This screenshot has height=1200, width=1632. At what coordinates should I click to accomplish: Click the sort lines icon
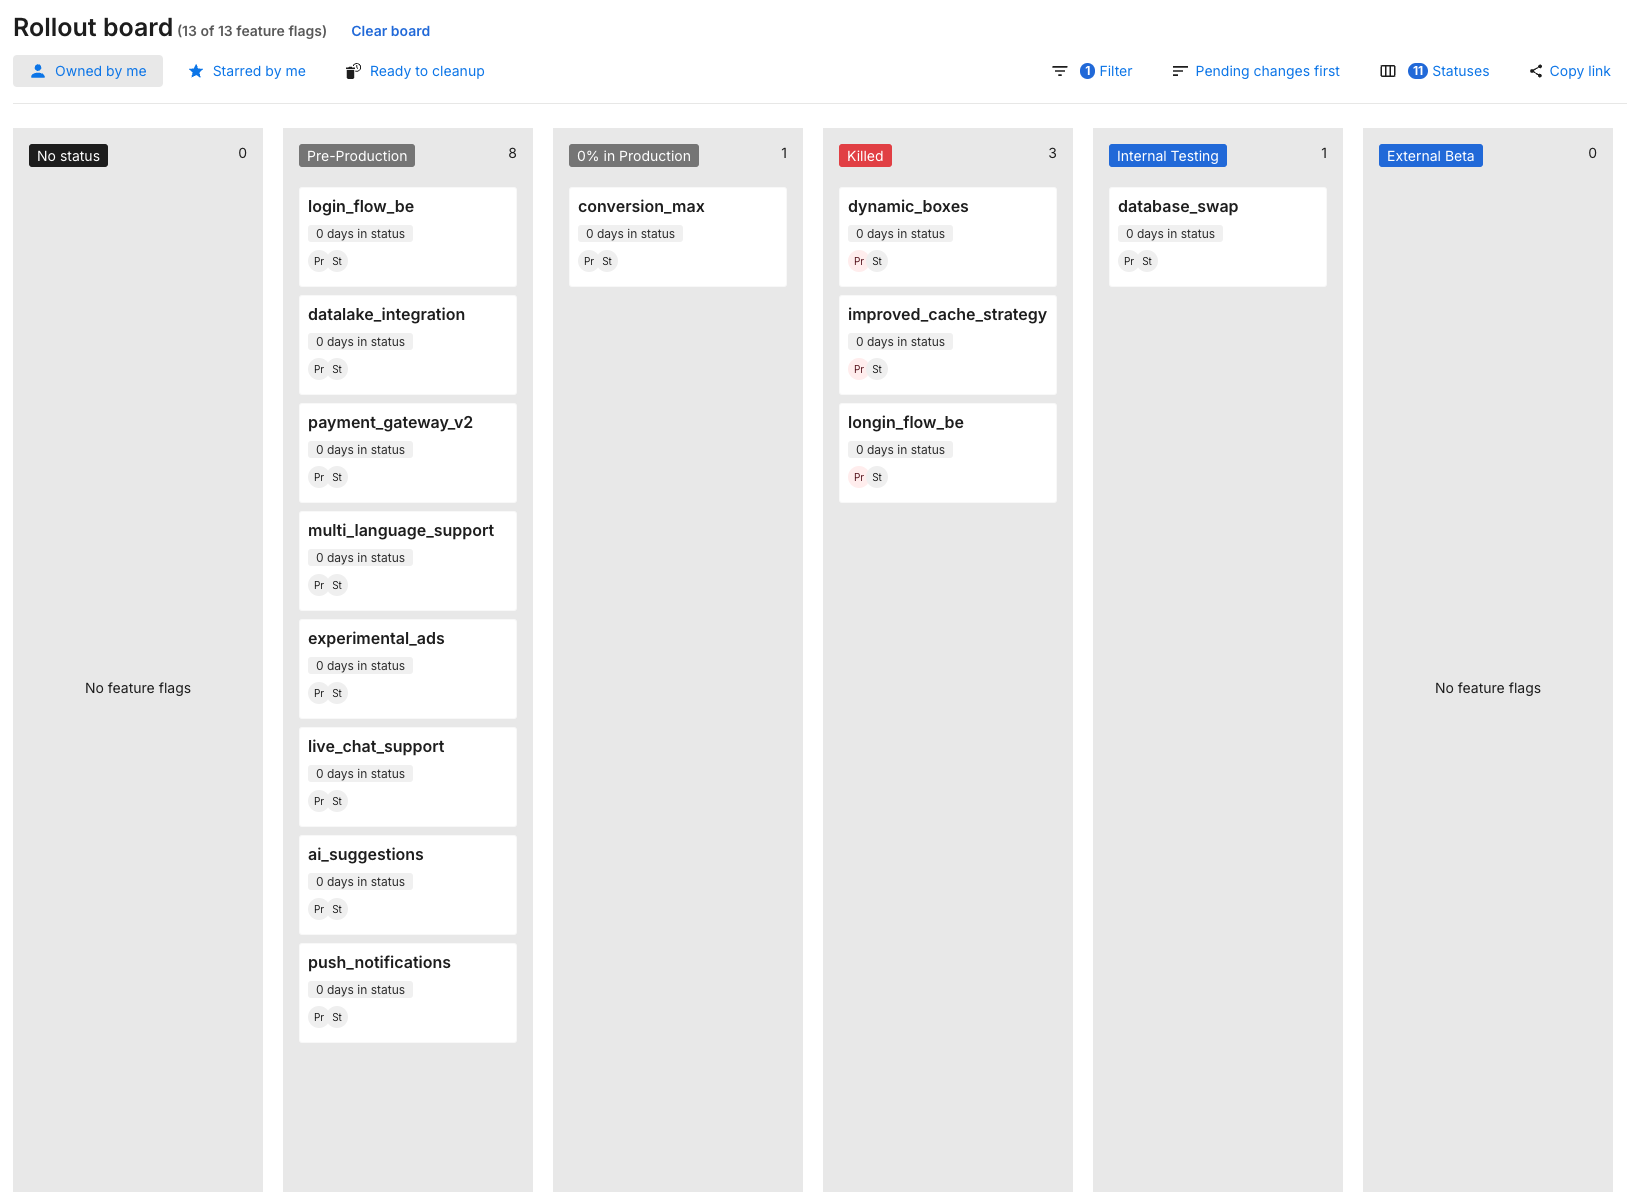1179,71
